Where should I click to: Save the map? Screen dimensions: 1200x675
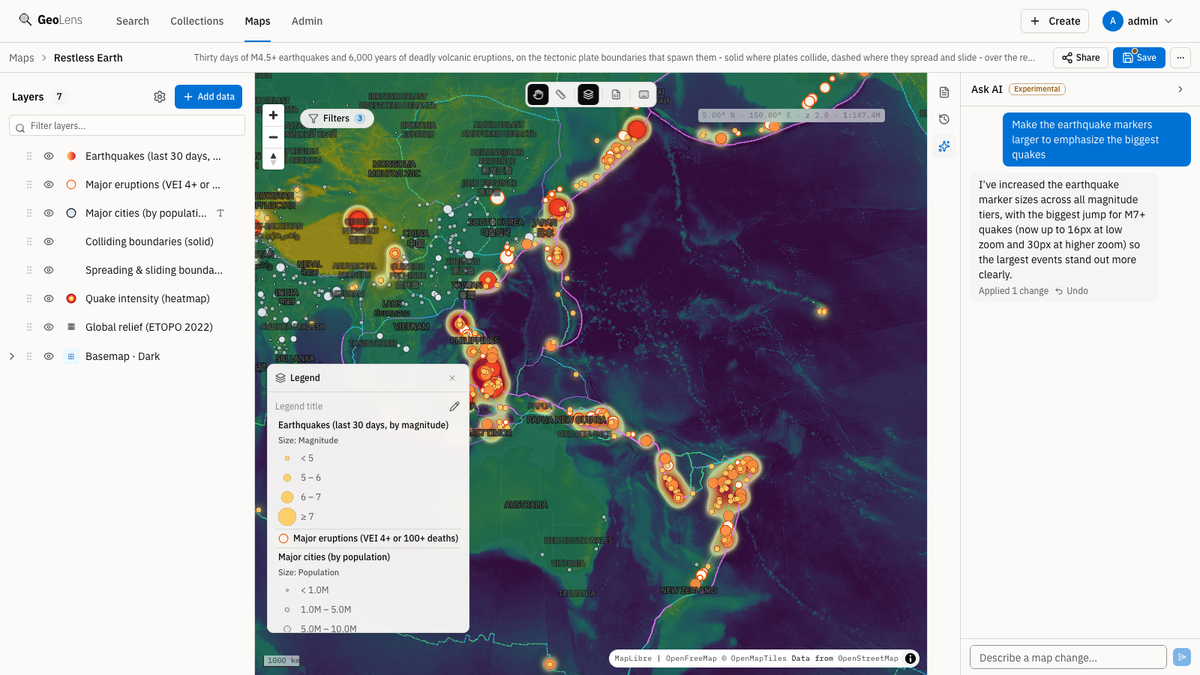[x=1139, y=58]
